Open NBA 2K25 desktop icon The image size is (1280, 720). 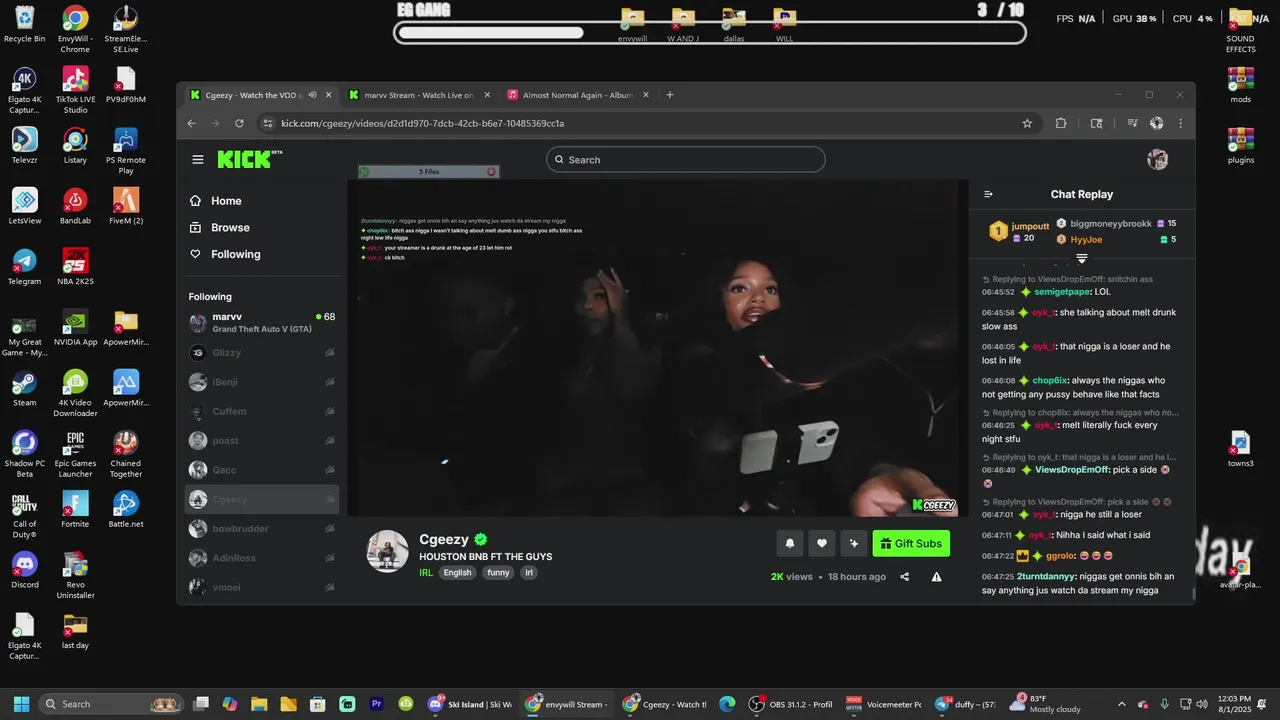pyautogui.click(x=75, y=267)
